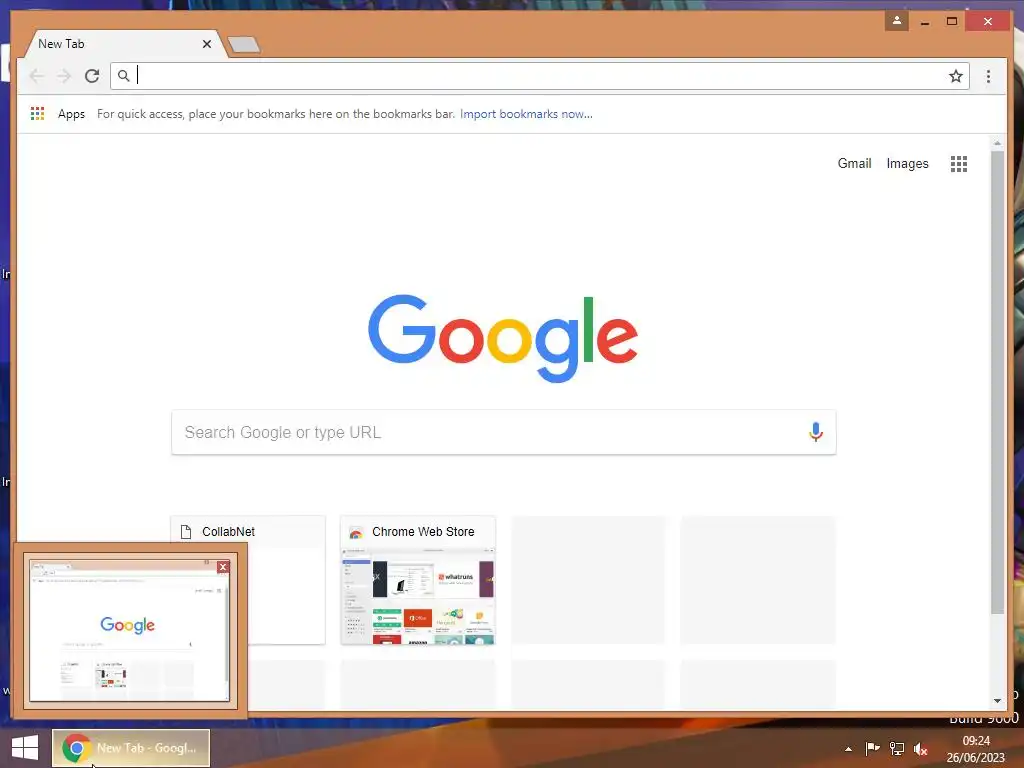Show hidden tray icons arrow
The width and height of the screenshot is (1024, 768).
coord(848,749)
